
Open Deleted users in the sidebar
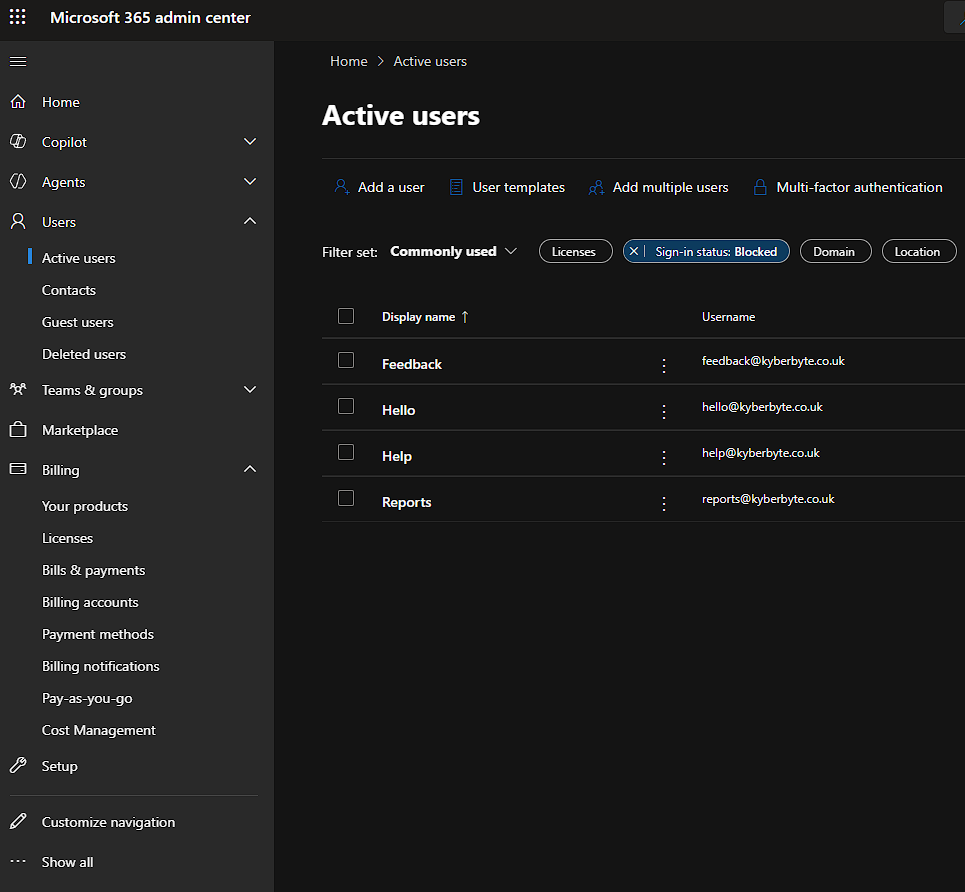pos(84,354)
